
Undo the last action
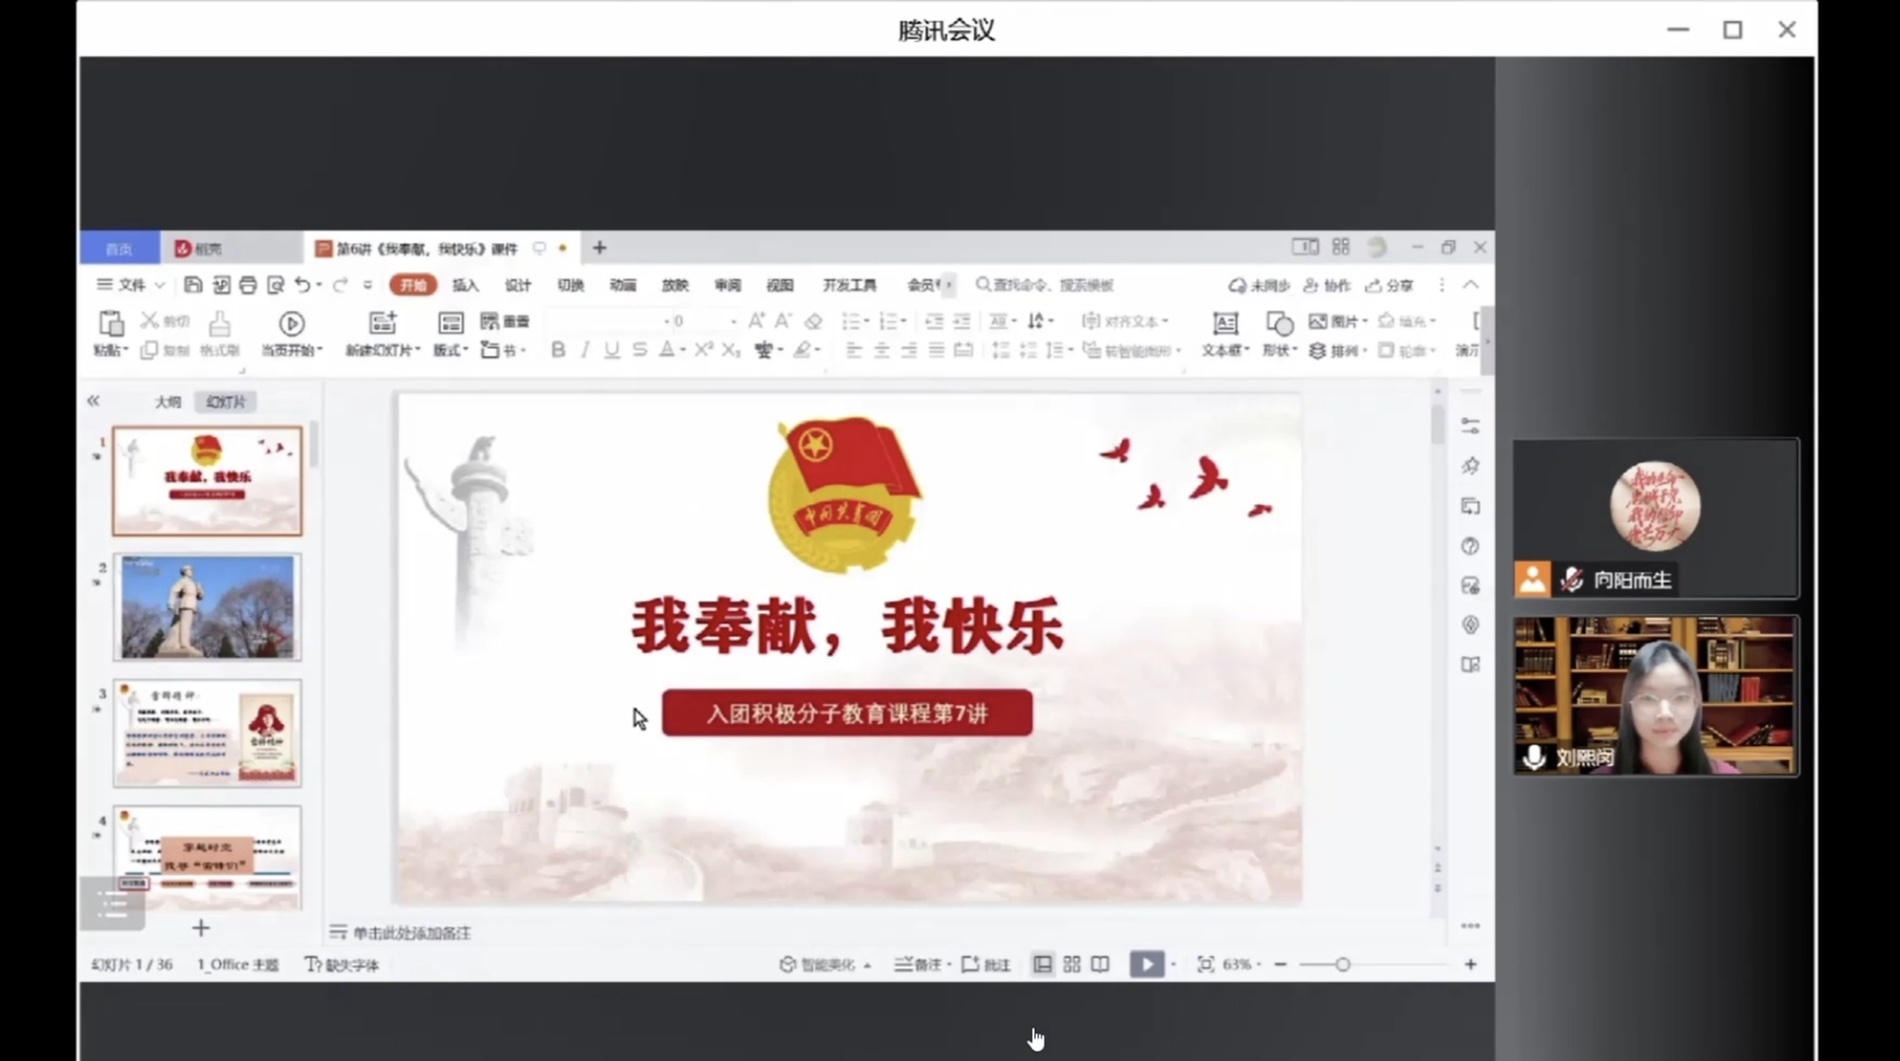(302, 285)
